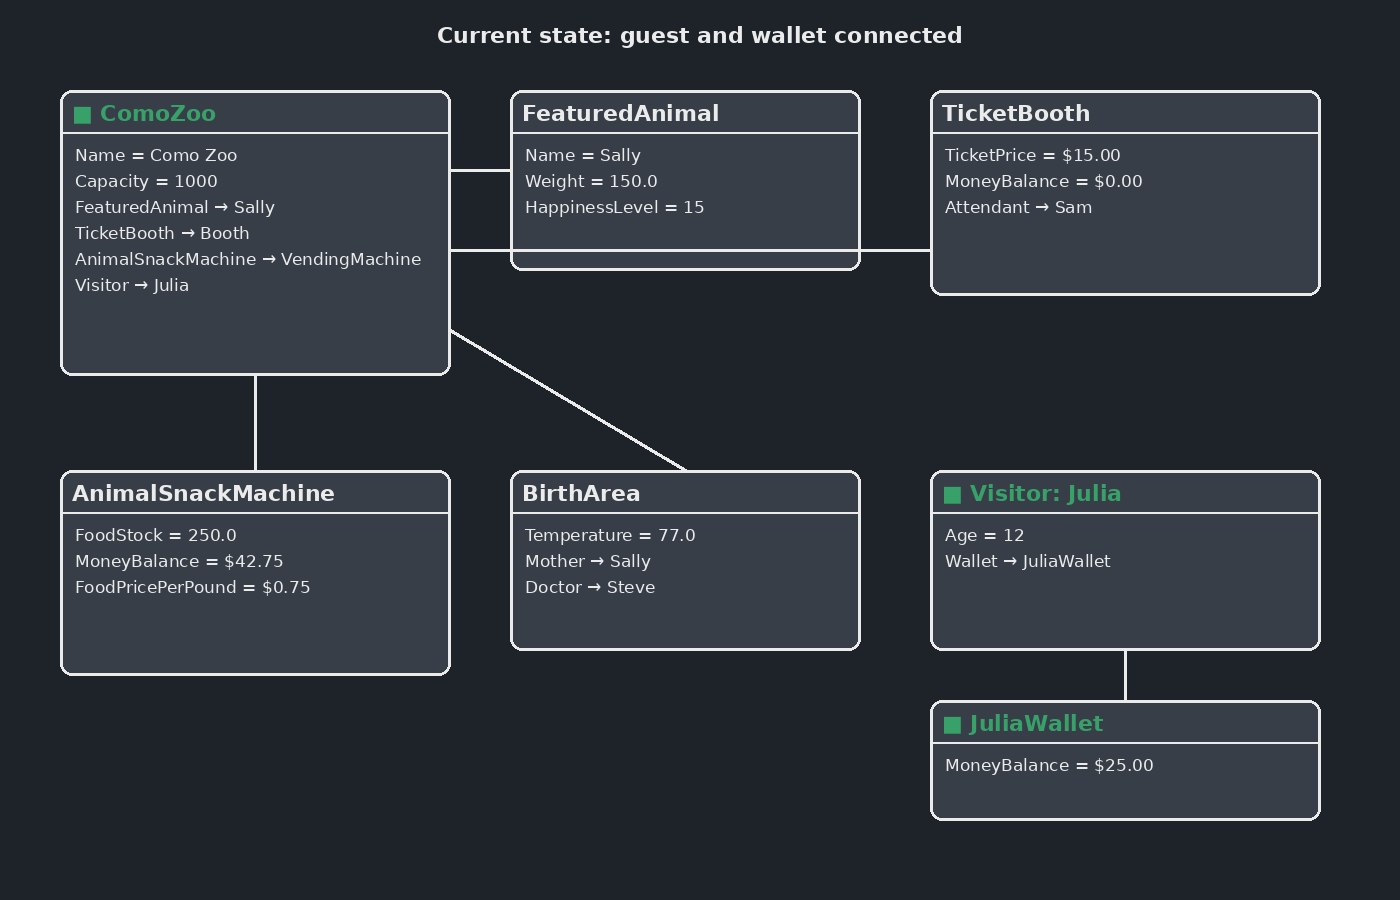The width and height of the screenshot is (1400, 900).
Task: Follow the TicketBooth → Booth reference
Action: pos(162,233)
